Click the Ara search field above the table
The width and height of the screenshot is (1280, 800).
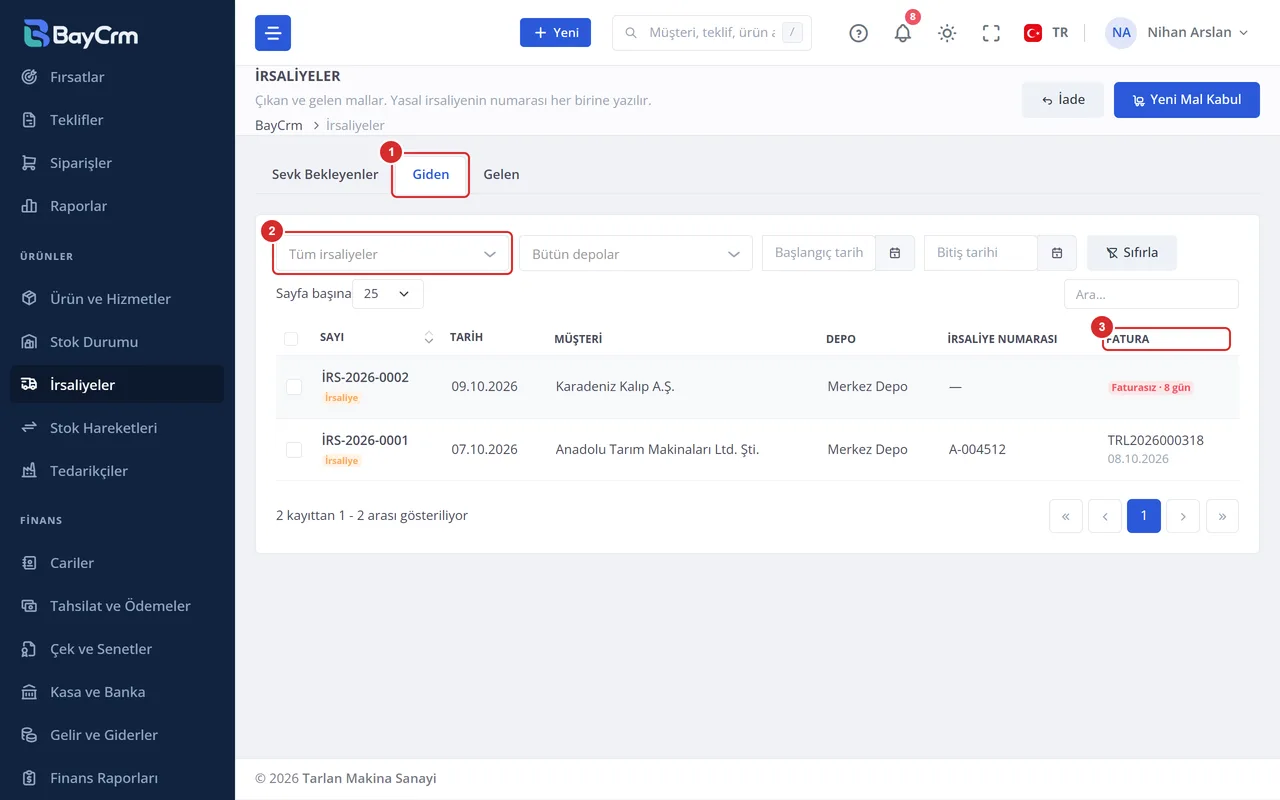pyautogui.click(x=1151, y=294)
